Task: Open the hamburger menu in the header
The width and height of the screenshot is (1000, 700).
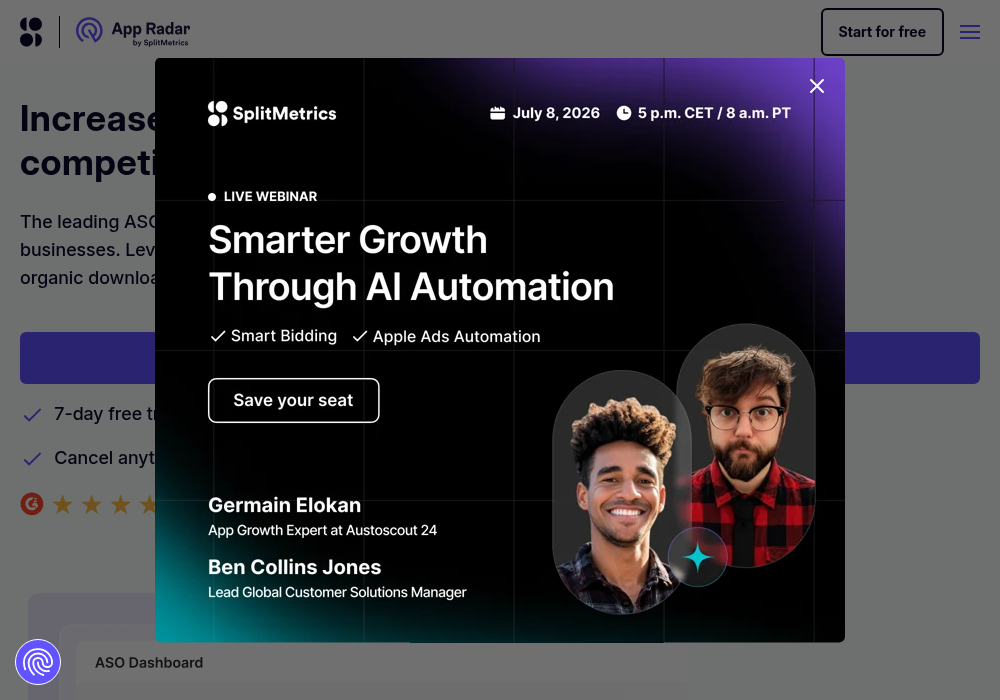Action: click(x=970, y=32)
